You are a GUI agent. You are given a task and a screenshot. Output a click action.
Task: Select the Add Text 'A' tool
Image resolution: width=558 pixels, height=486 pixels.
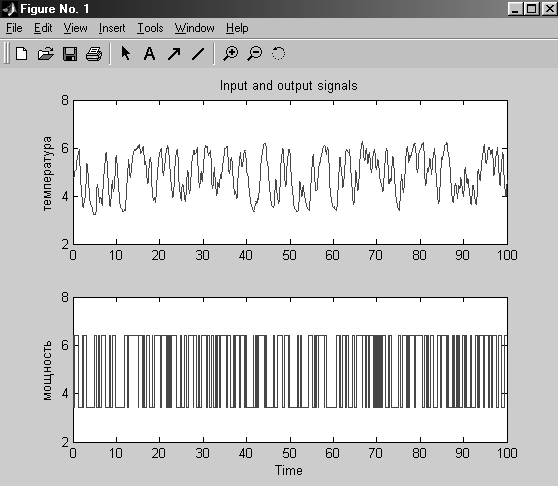149,54
